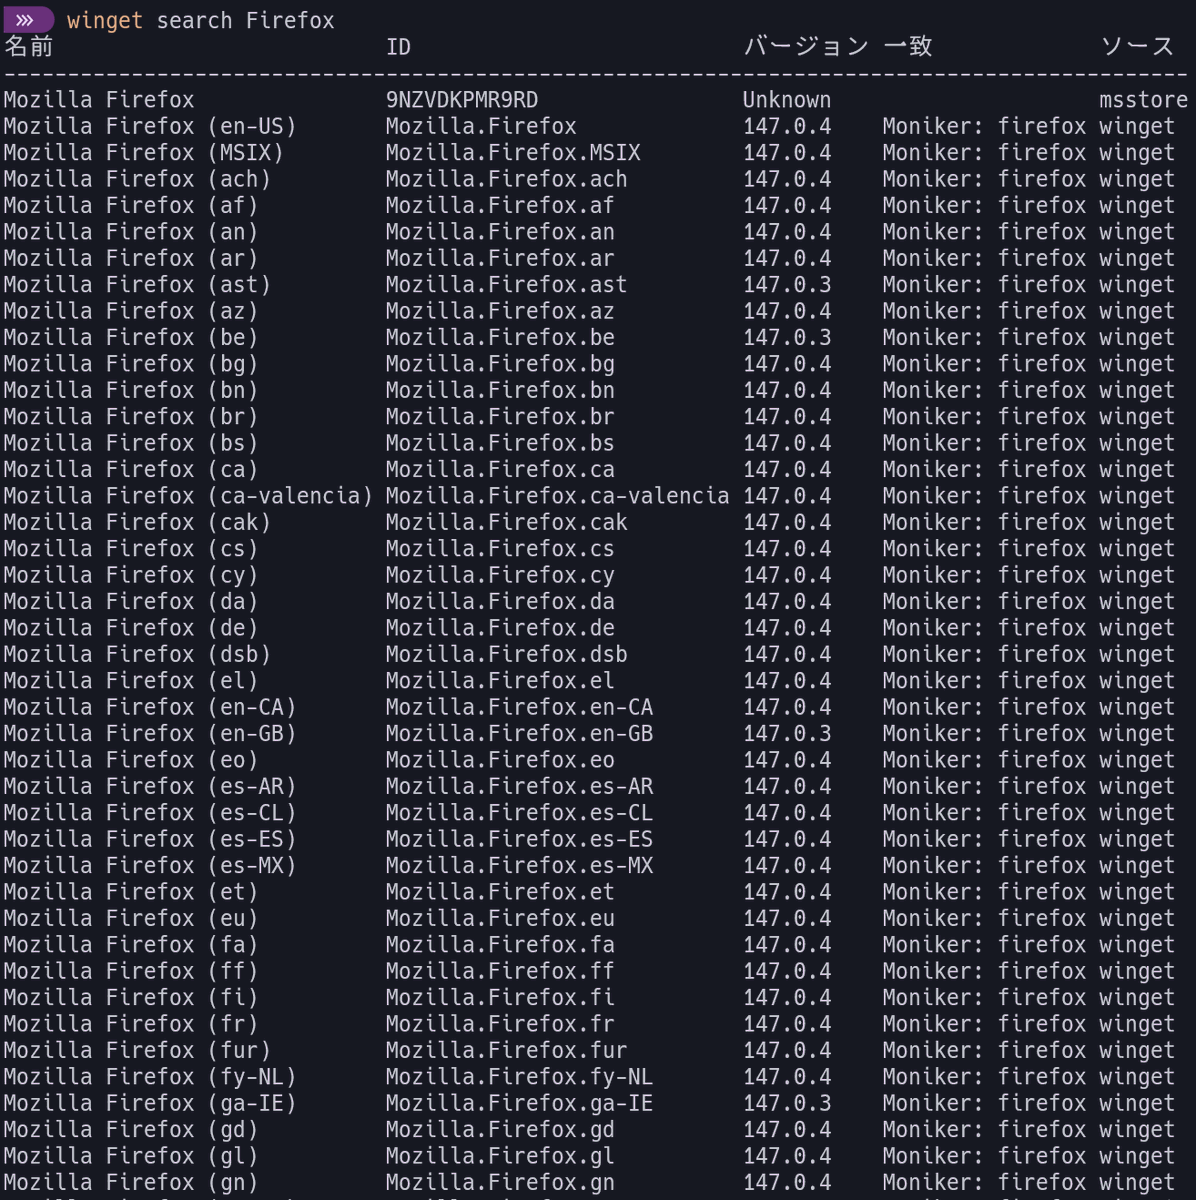Click ID 'Mozilla.Firefox.af'
Image resolution: width=1196 pixels, height=1200 pixels.
[500, 206]
